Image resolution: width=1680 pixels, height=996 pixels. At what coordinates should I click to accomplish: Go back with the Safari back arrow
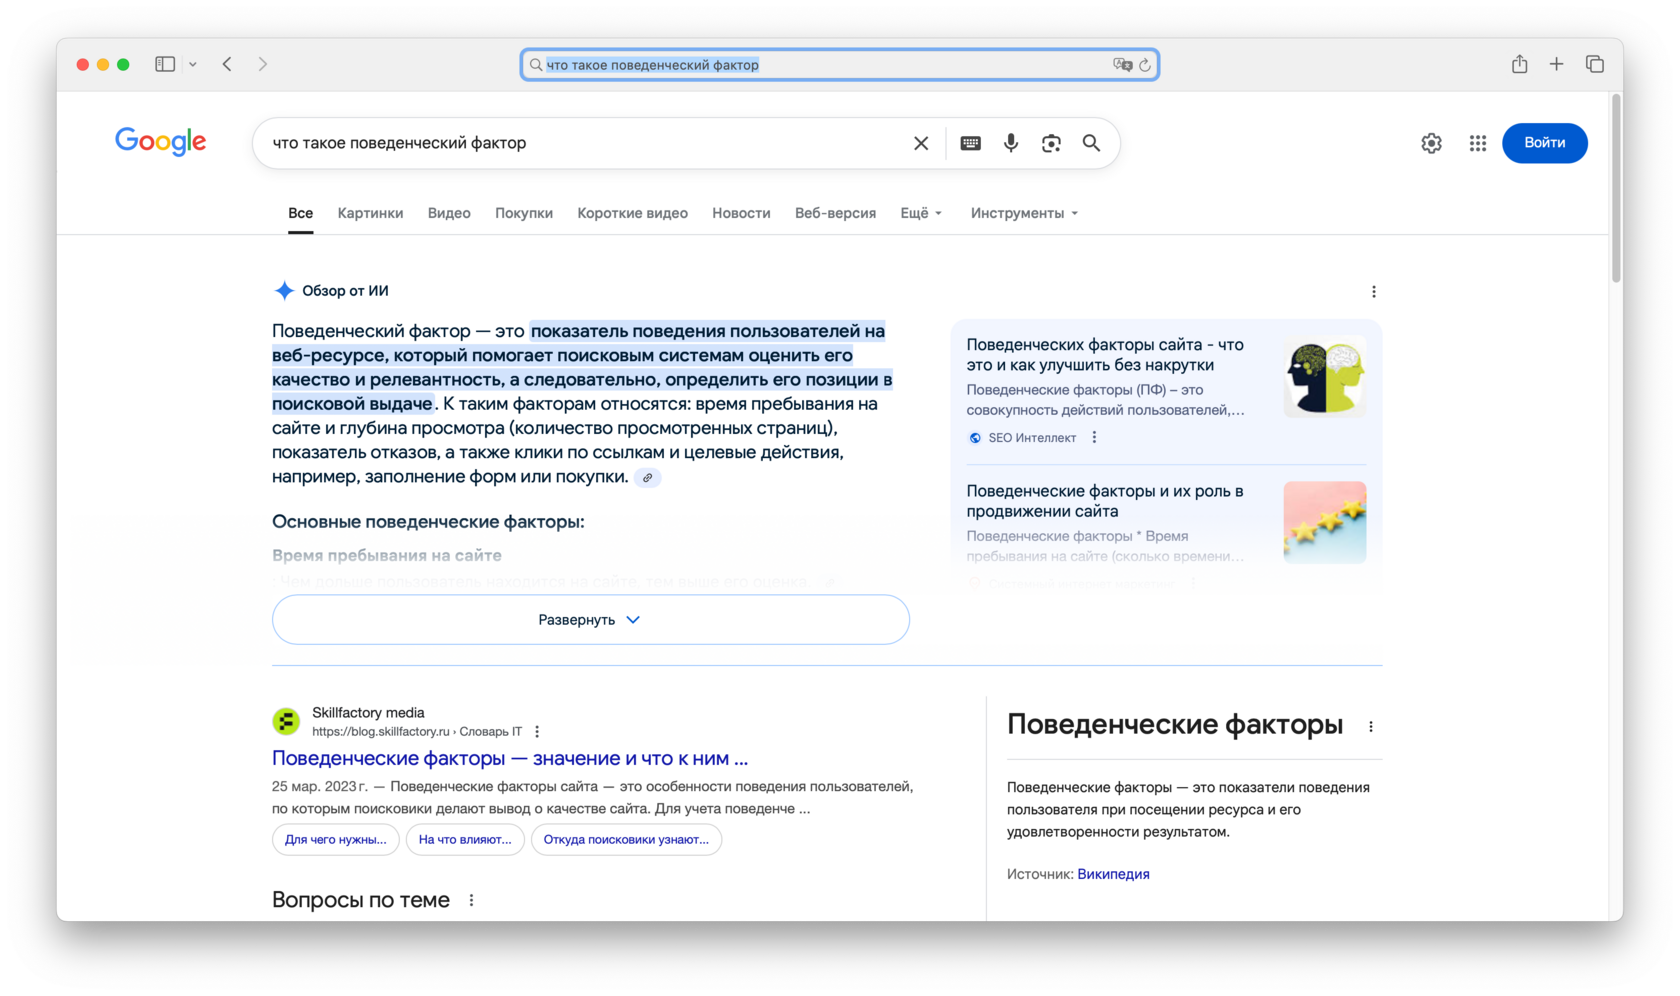point(228,64)
